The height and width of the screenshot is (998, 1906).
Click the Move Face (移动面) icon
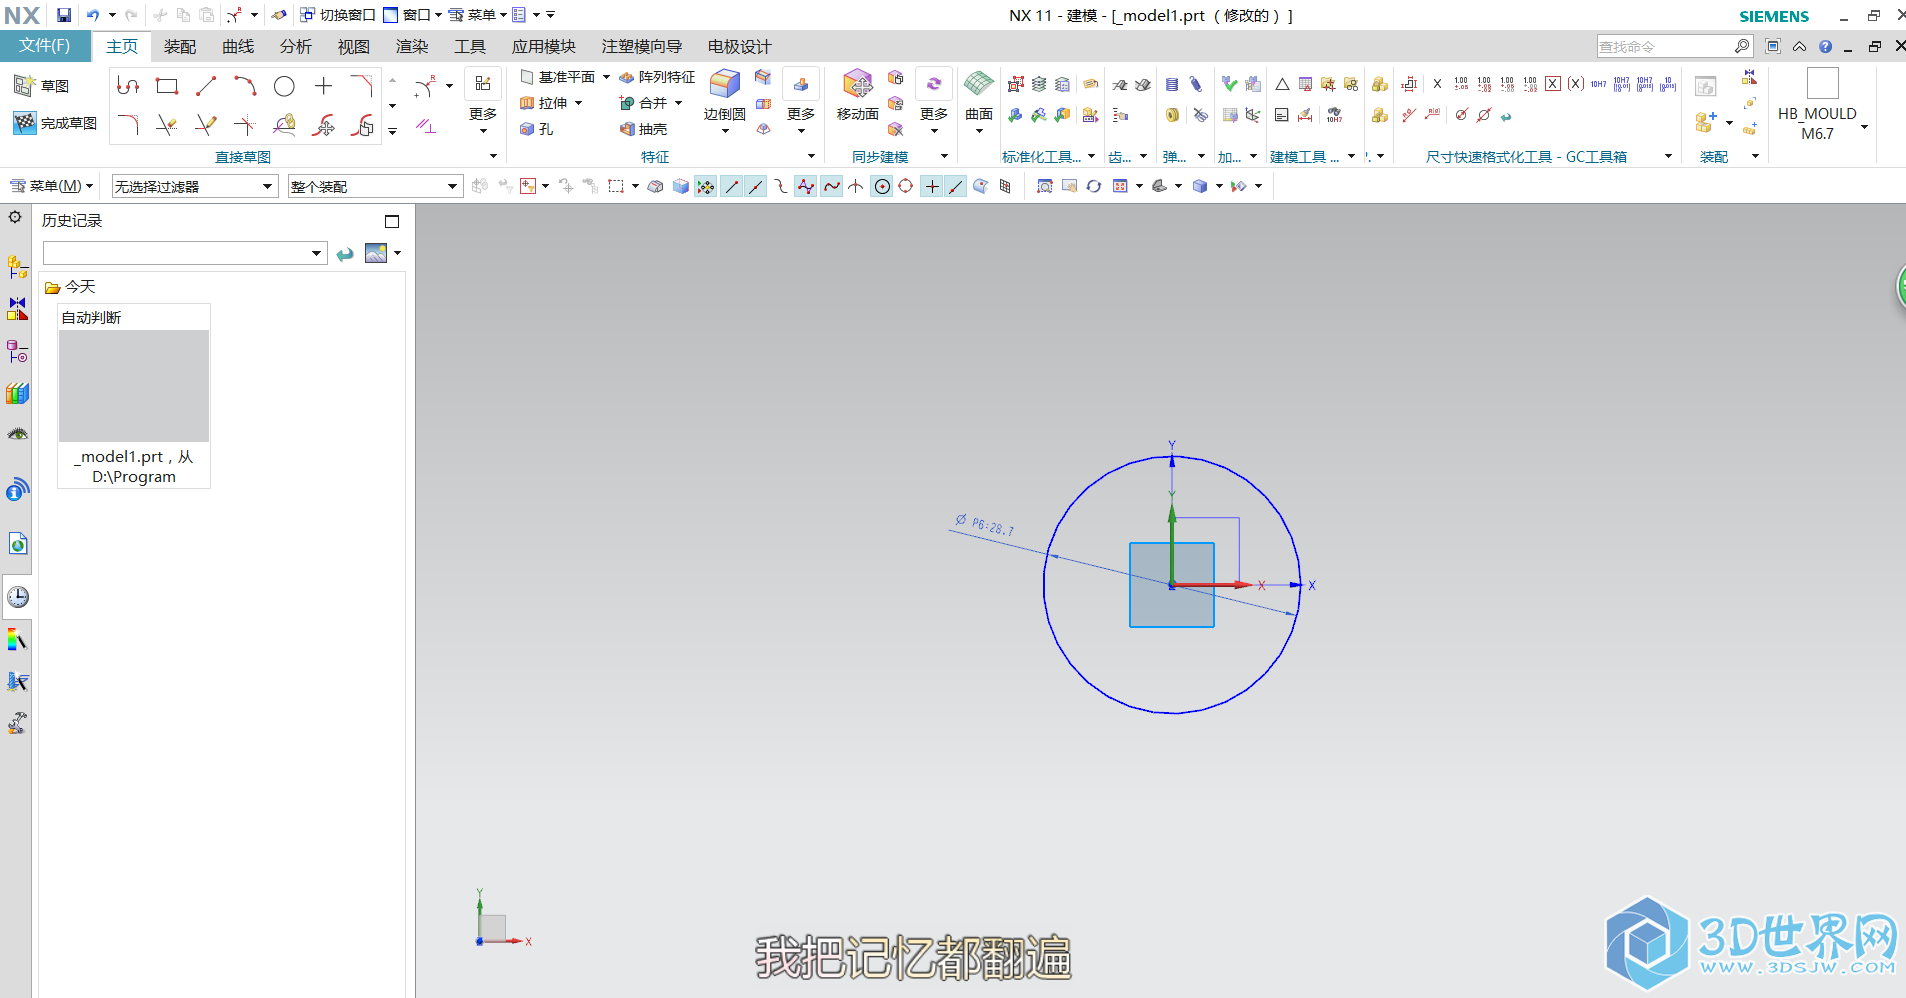(857, 85)
